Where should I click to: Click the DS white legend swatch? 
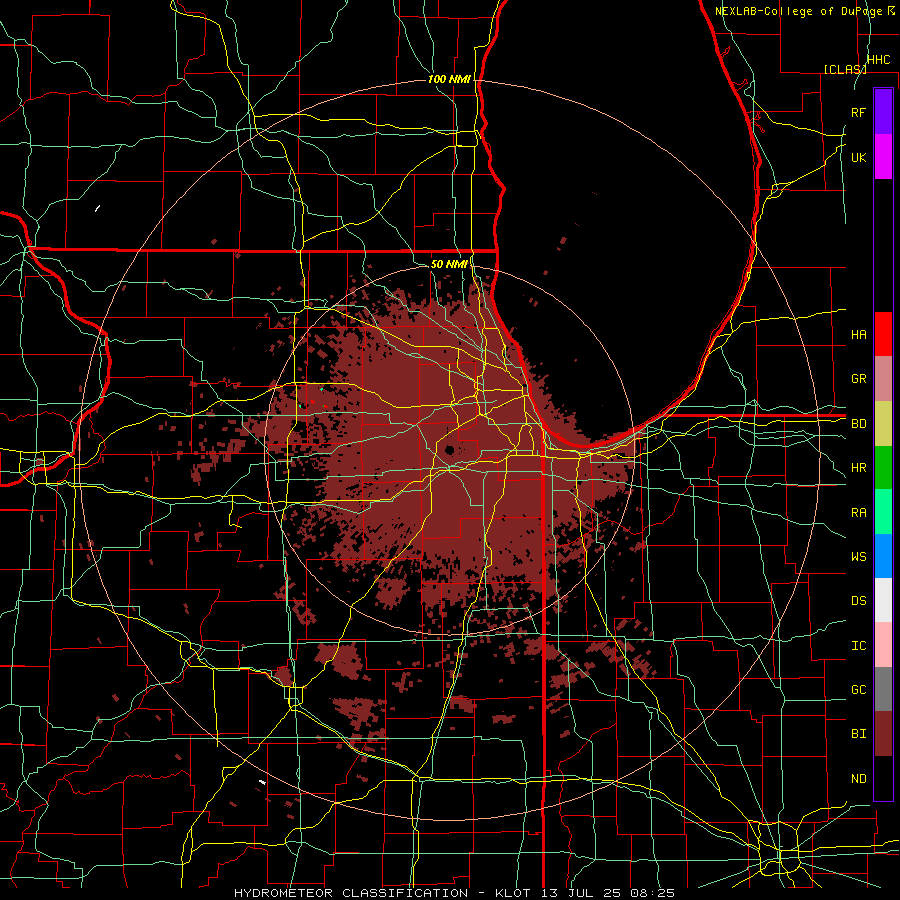(883, 600)
